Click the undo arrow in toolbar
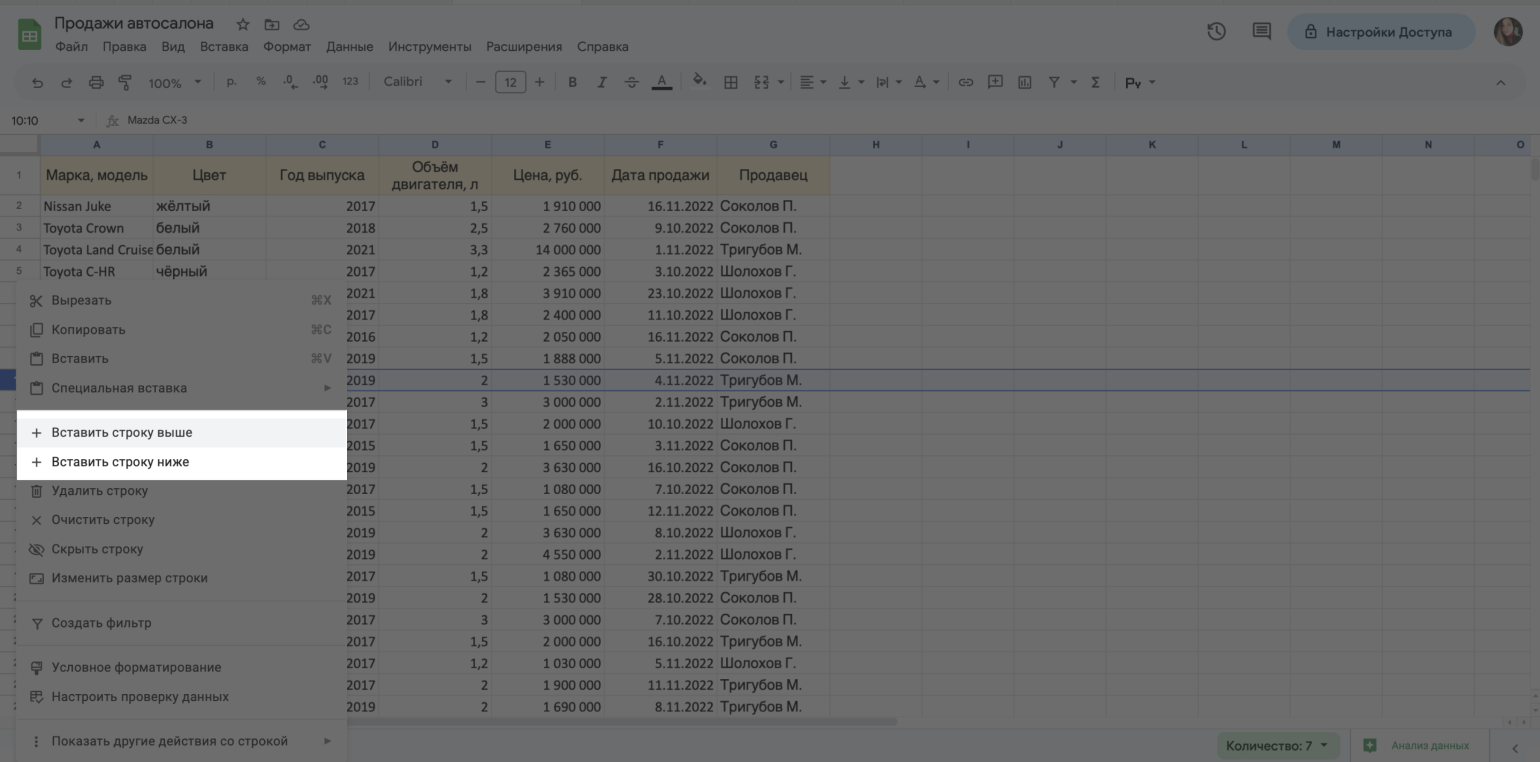The height and width of the screenshot is (762, 1540). 38,83
